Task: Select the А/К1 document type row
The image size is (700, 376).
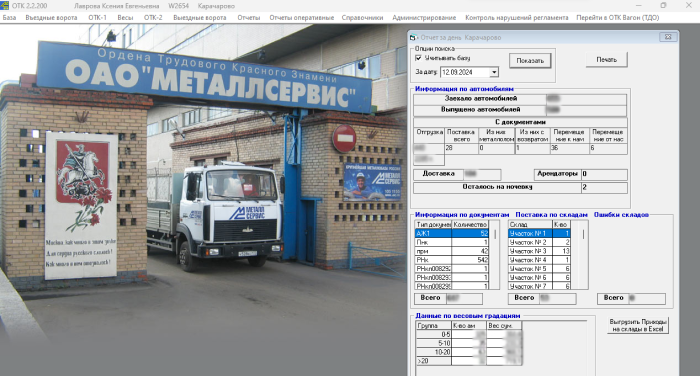Action: click(452, 233)
